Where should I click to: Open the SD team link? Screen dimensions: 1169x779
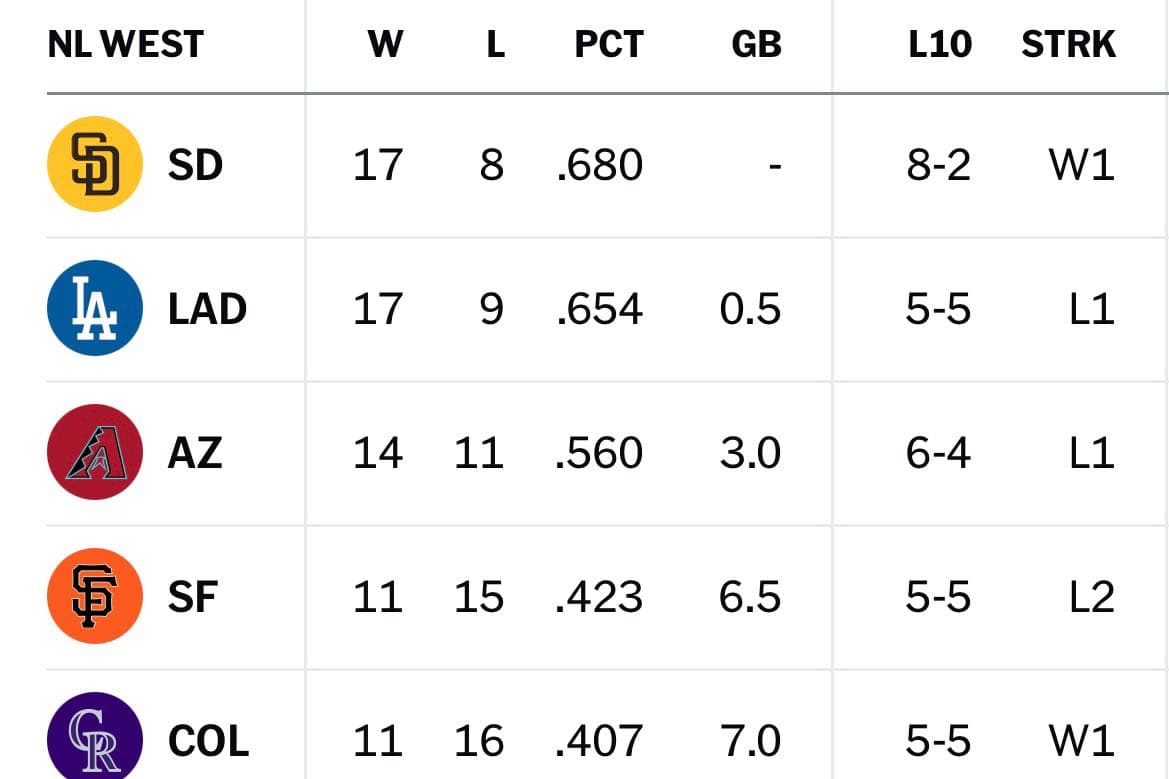point(195,165)
